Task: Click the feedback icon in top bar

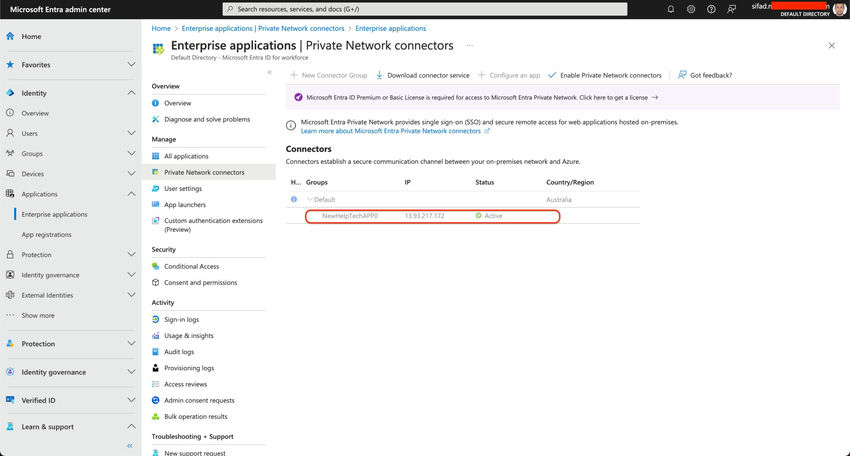Action: point(733,9)
